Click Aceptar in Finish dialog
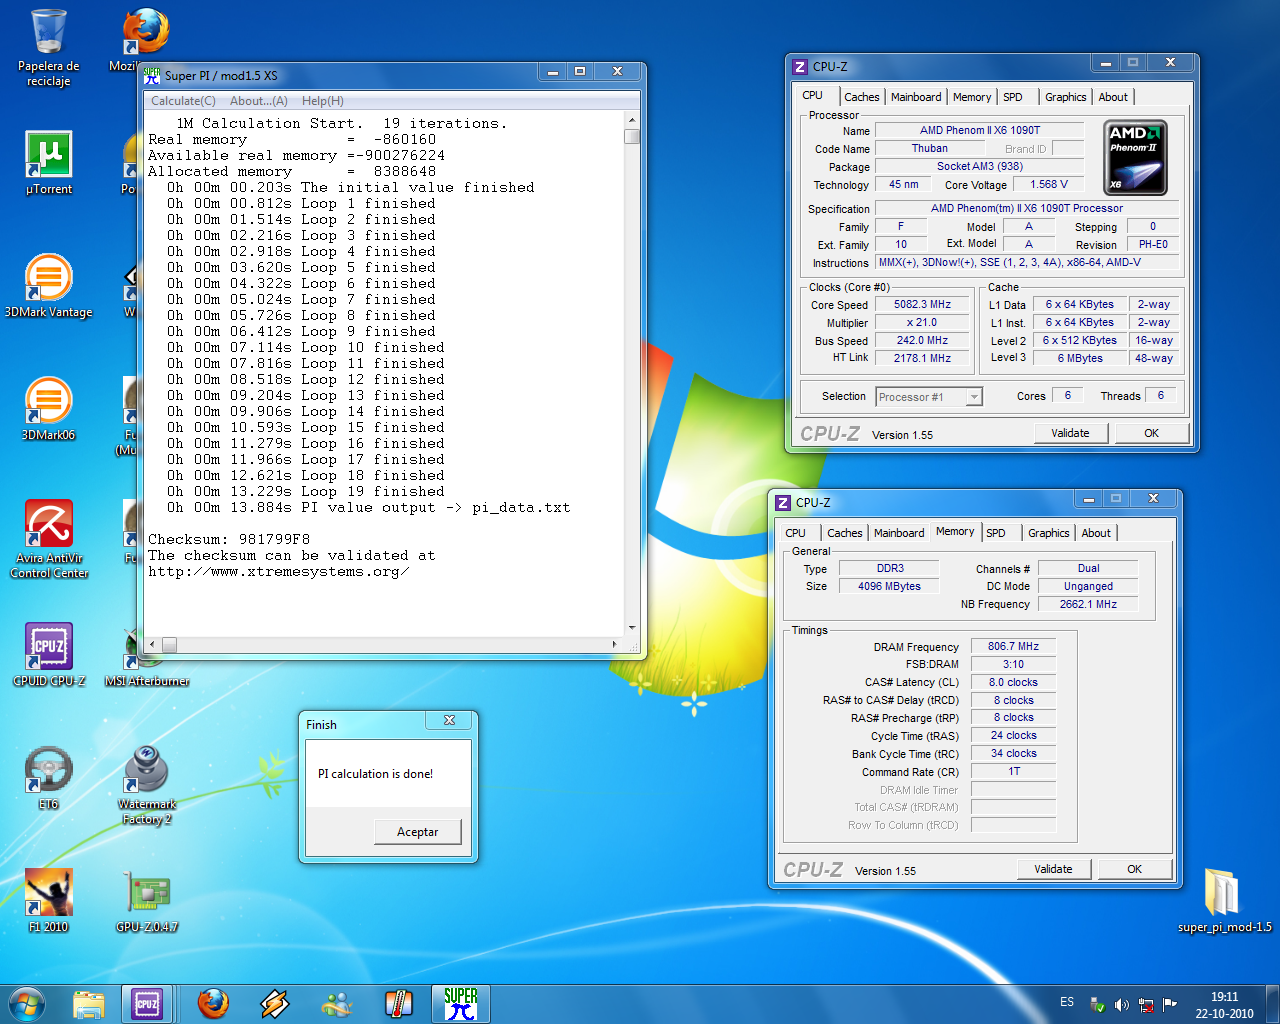The width and height of the screenshot is (1280, 1024). pyautogui.click(x=417, y=832)
